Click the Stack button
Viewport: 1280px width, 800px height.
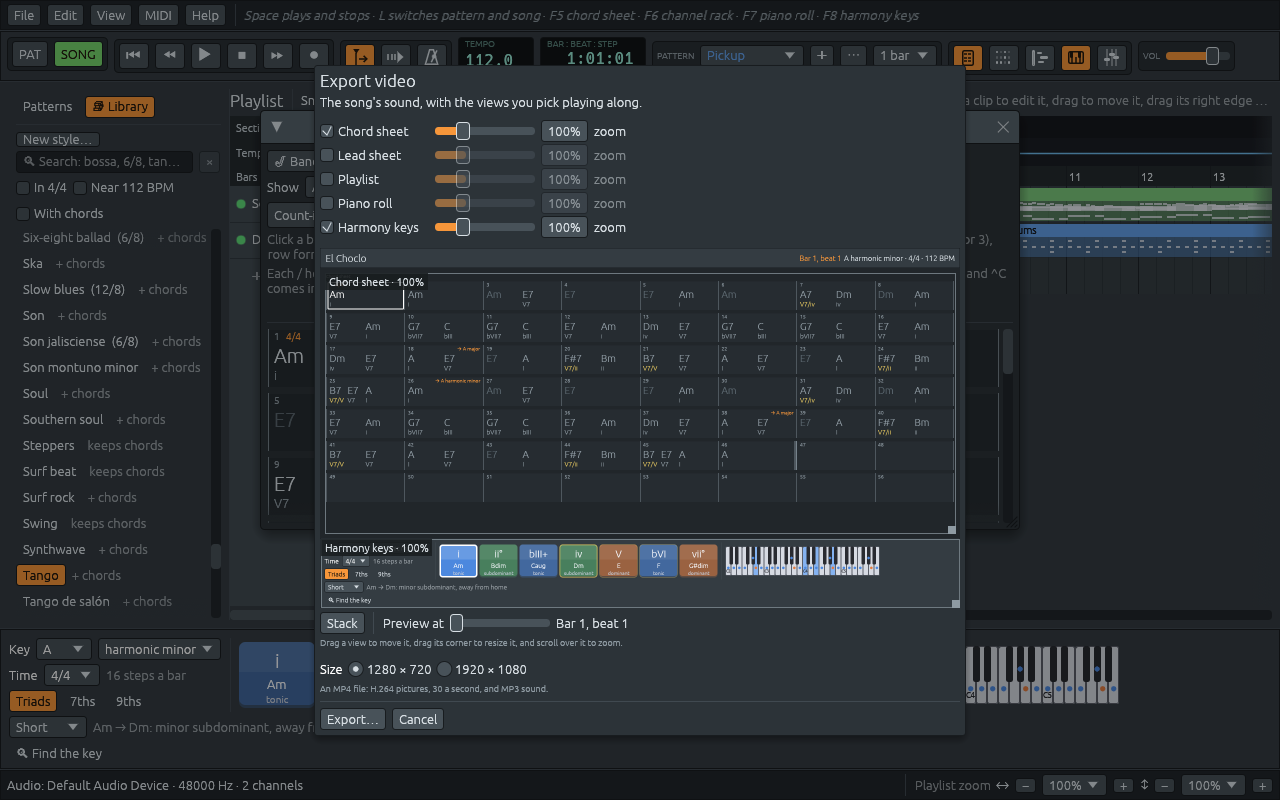tap(342, 623)
